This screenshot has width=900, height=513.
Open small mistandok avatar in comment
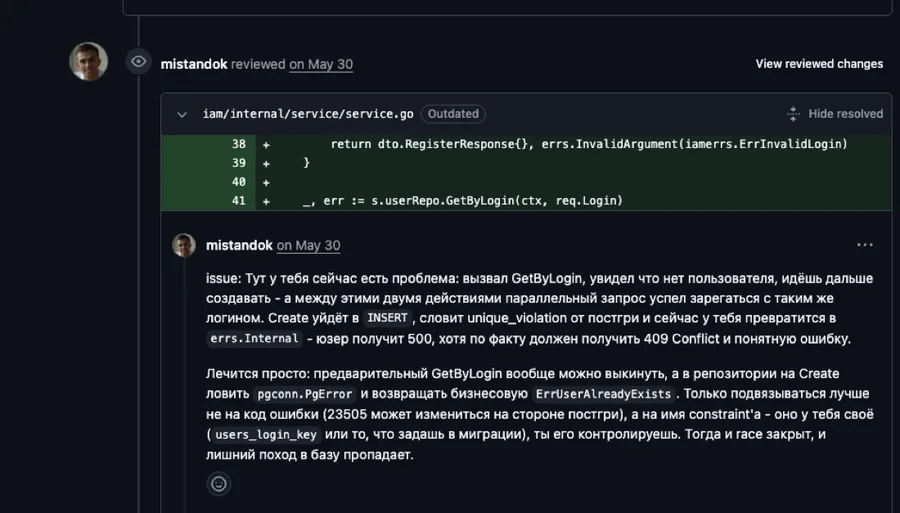[184, 245]
